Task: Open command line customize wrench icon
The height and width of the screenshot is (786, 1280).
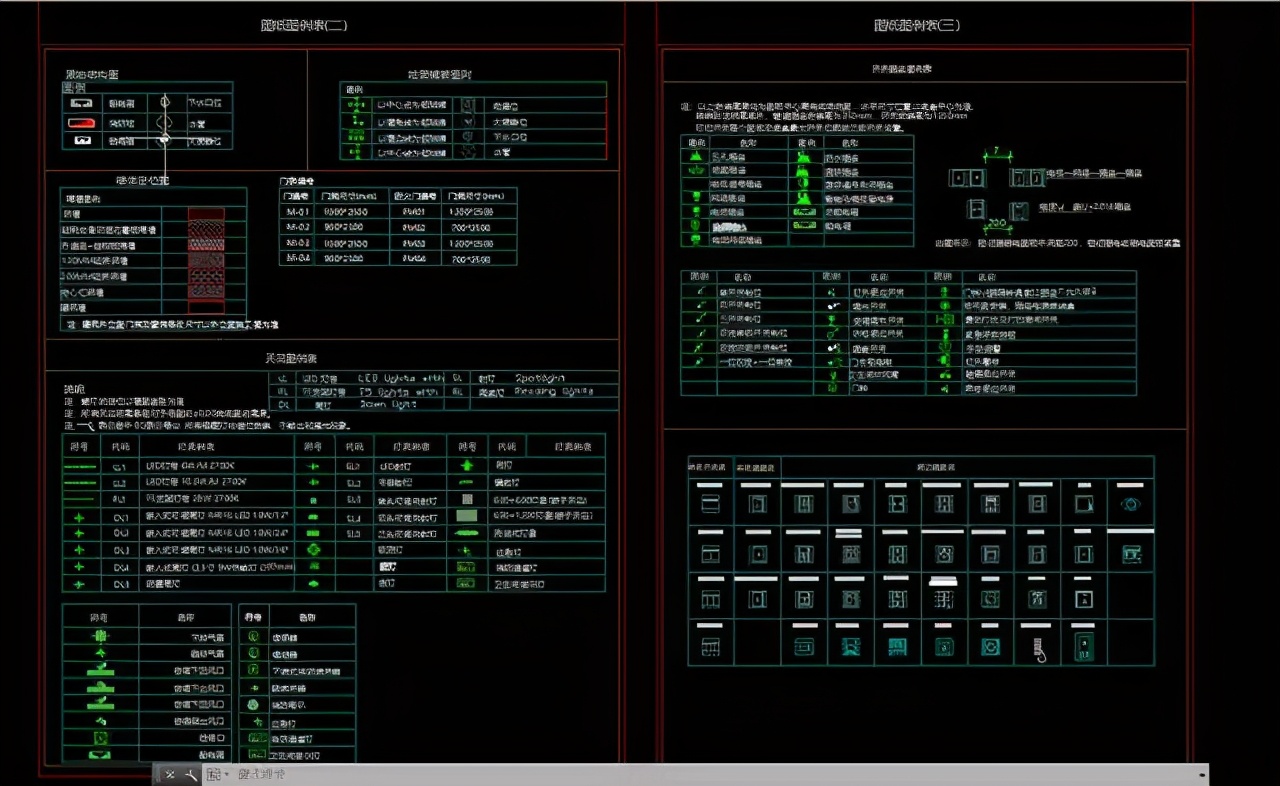Action: [191, 775]
